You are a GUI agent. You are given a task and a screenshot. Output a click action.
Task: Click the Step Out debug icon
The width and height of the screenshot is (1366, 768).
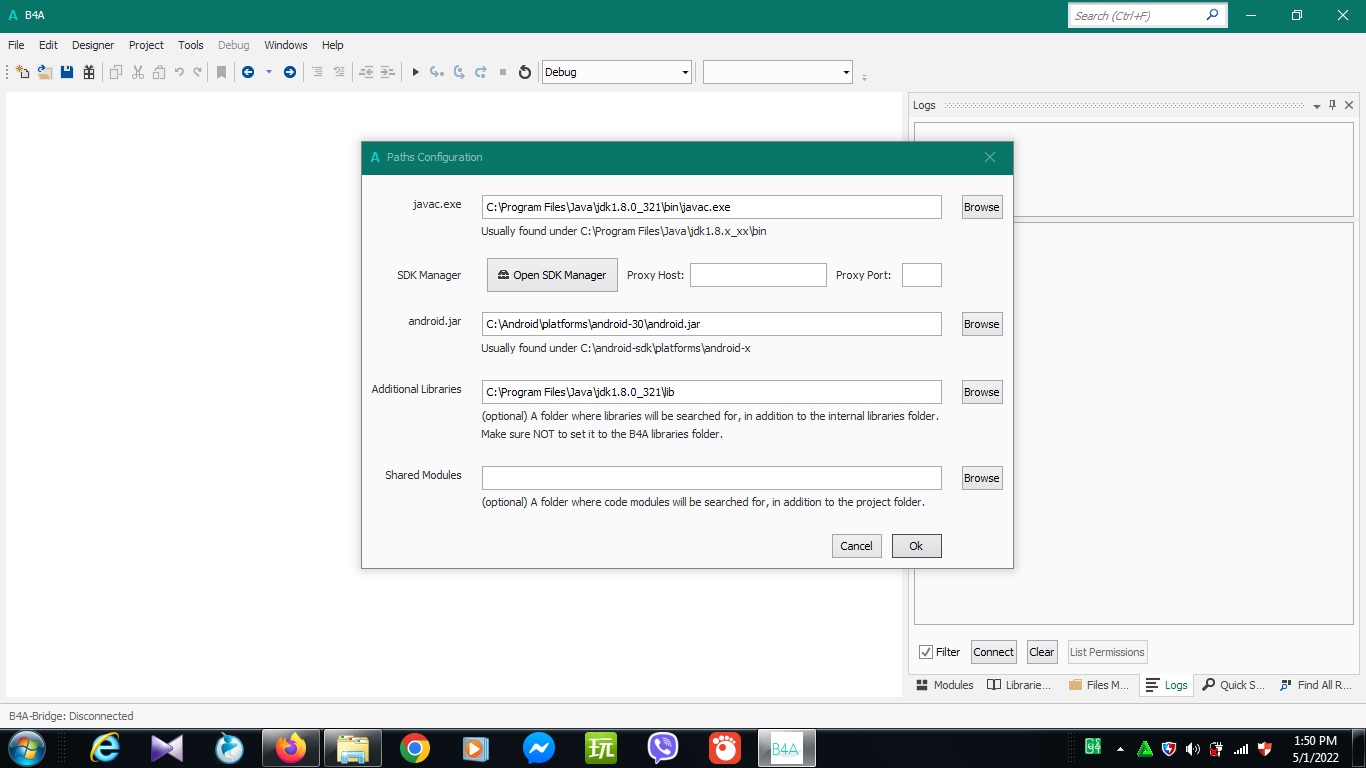point(481,72)
